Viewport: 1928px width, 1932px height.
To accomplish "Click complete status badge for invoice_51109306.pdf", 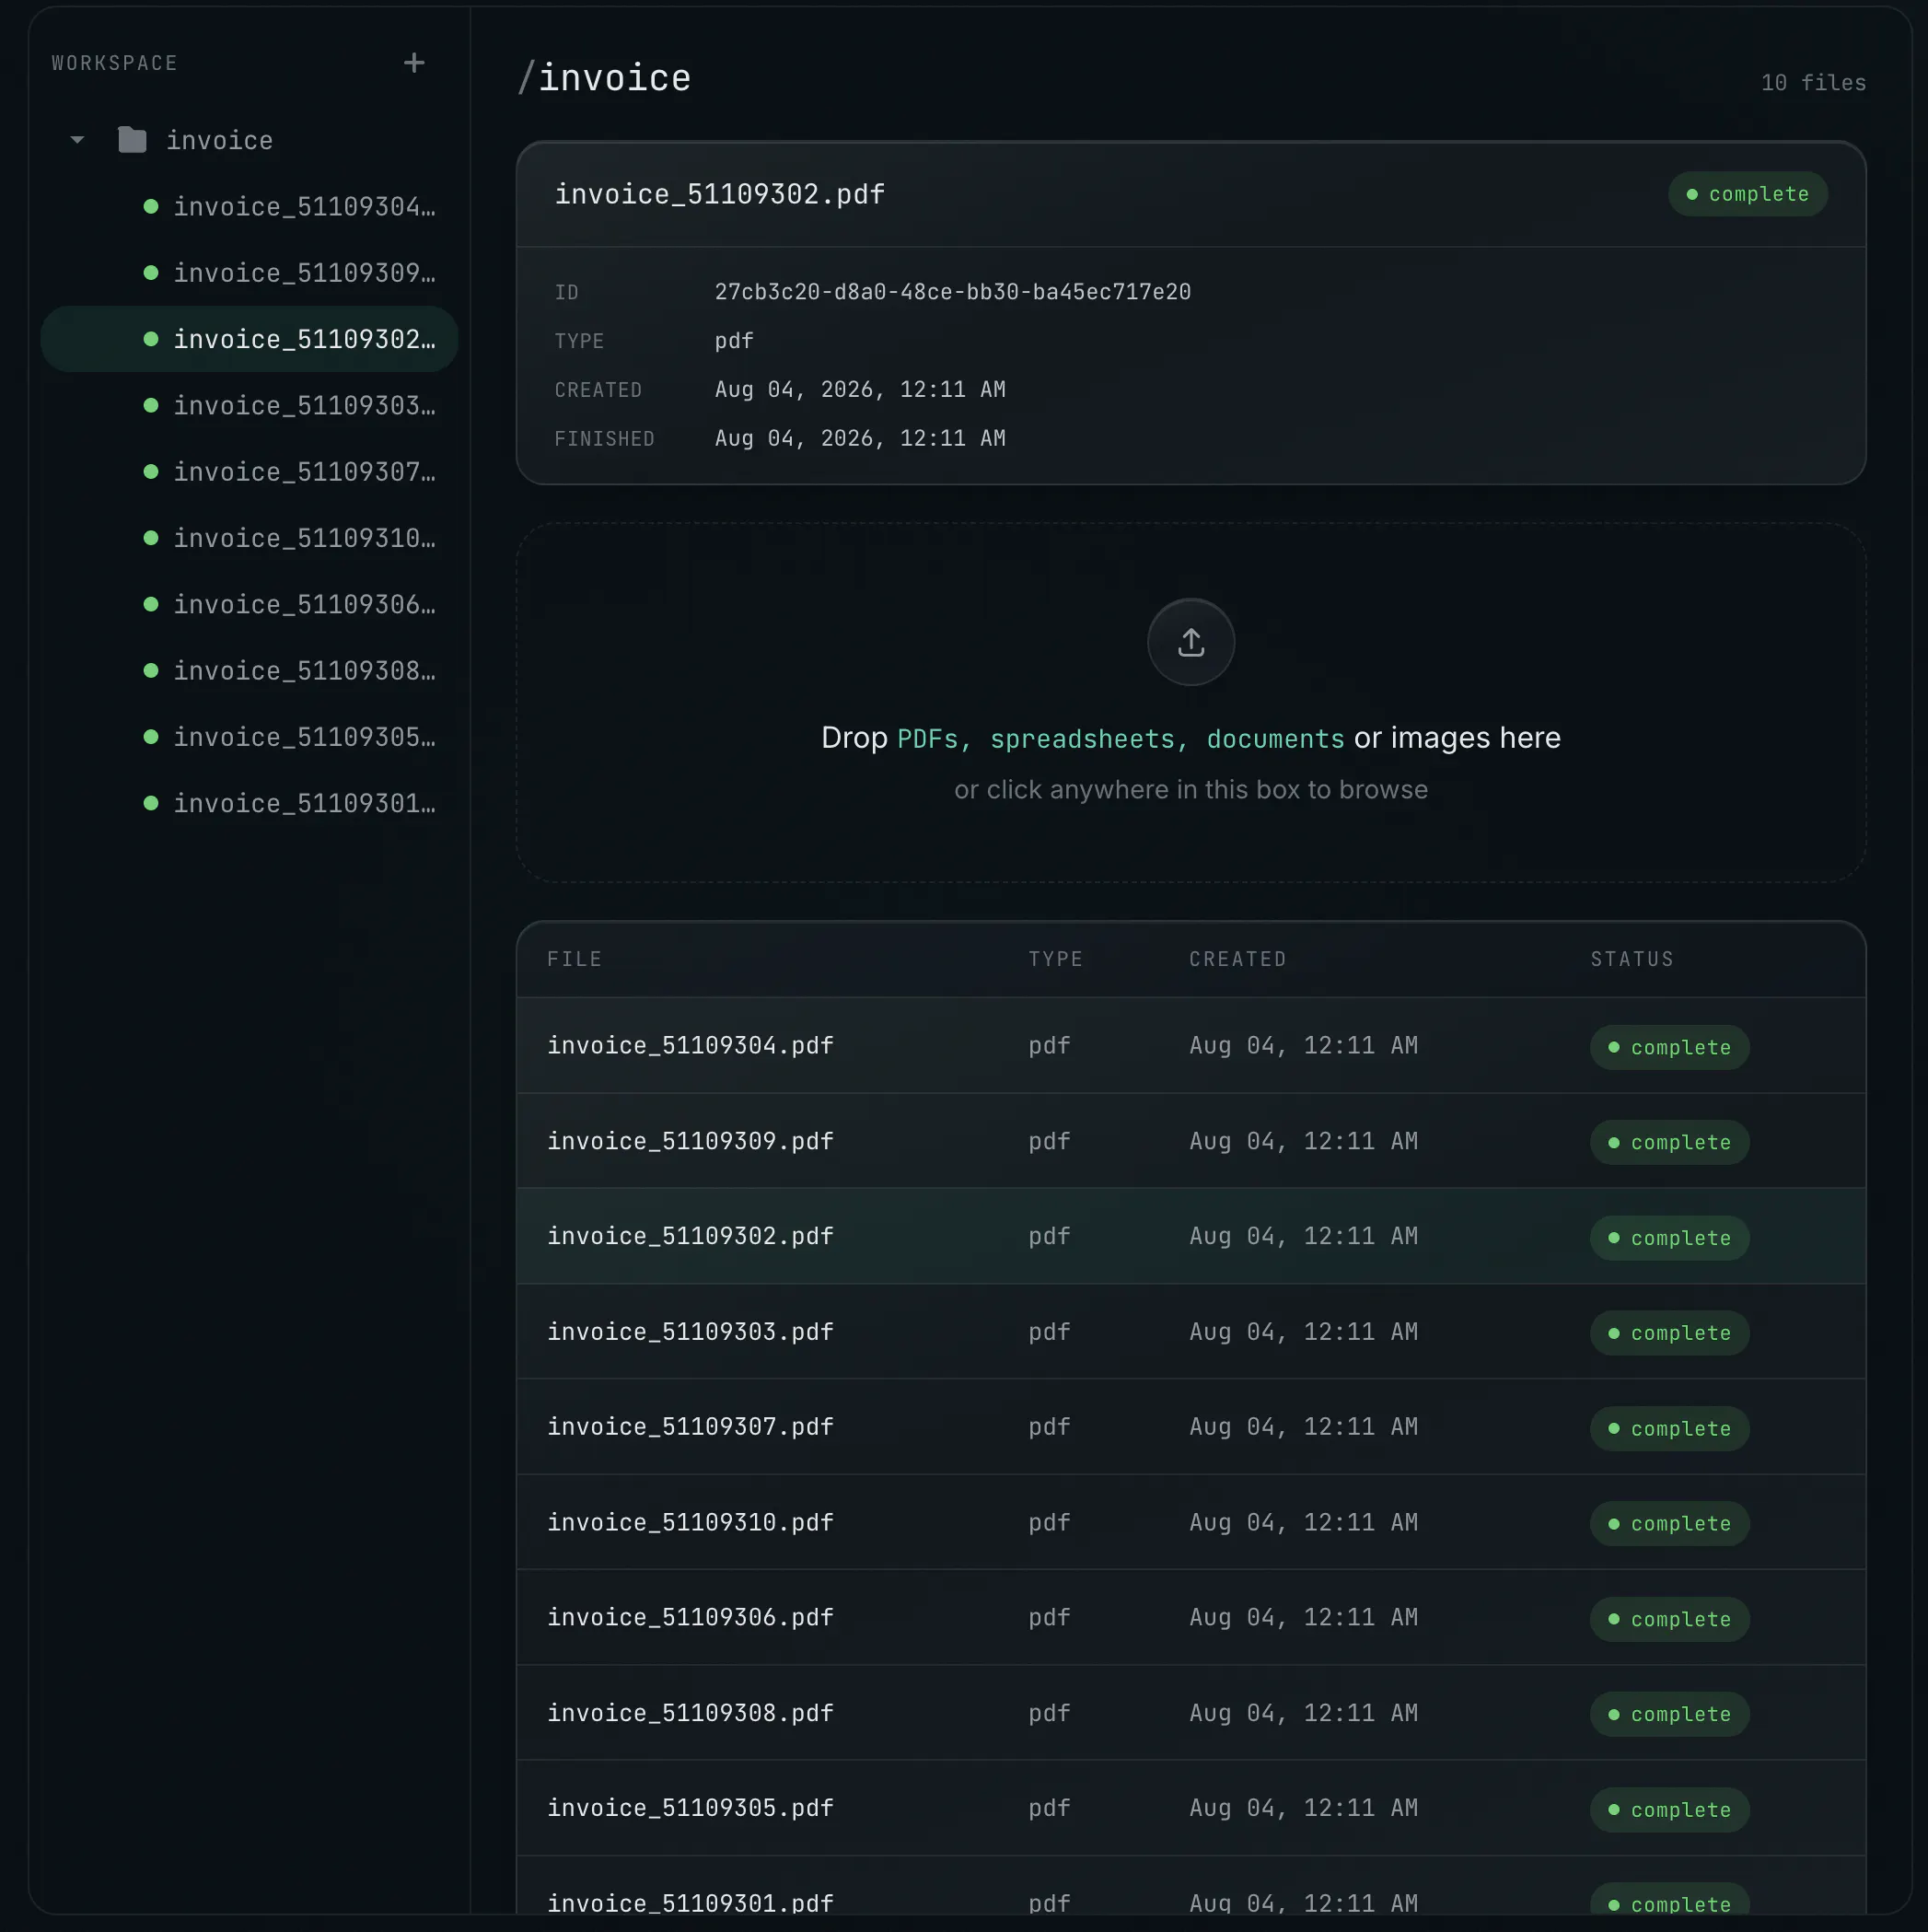I will click(x=1669, y=1619).
